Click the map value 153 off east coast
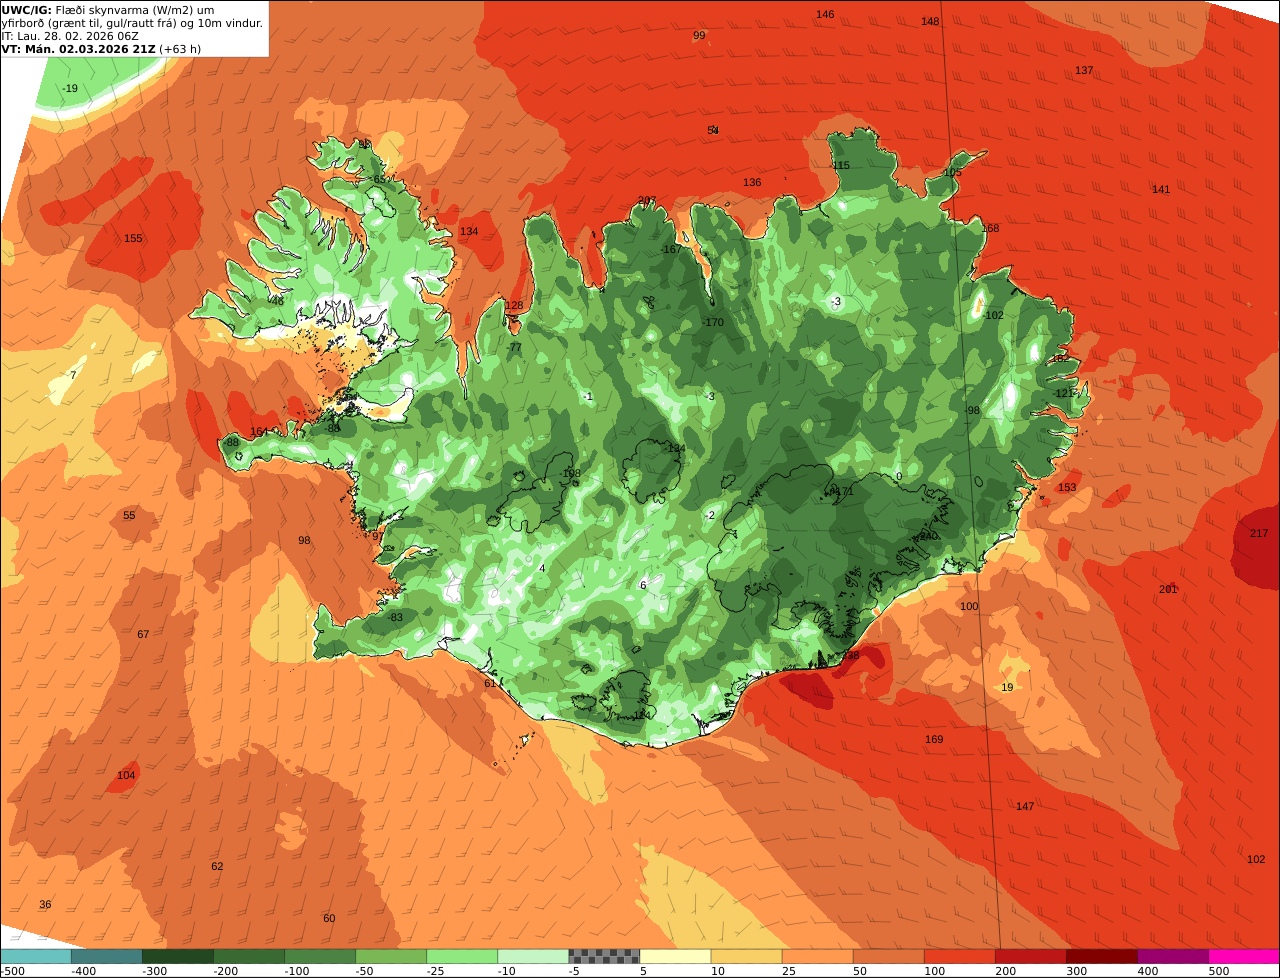Screen dimensions: 1280x978 1067,487
